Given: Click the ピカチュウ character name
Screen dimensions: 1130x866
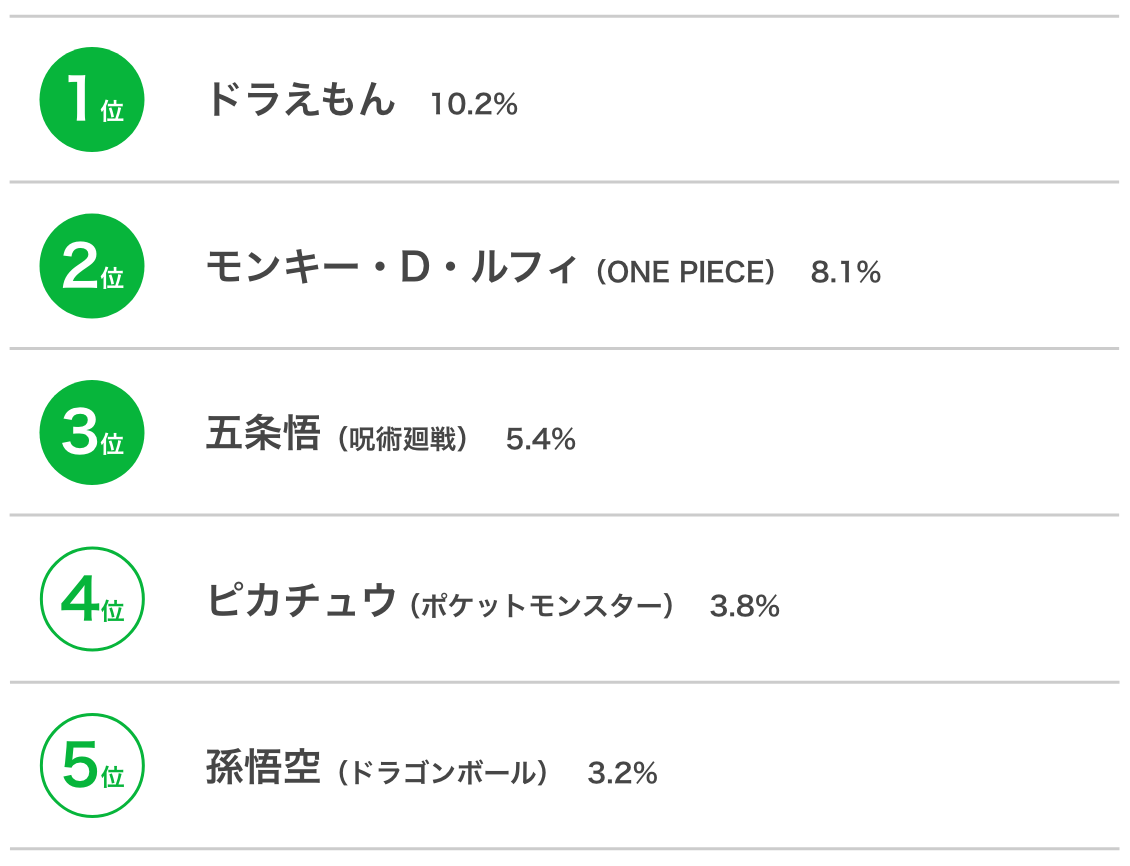Looking at the screenshot, I should (301, 599).
